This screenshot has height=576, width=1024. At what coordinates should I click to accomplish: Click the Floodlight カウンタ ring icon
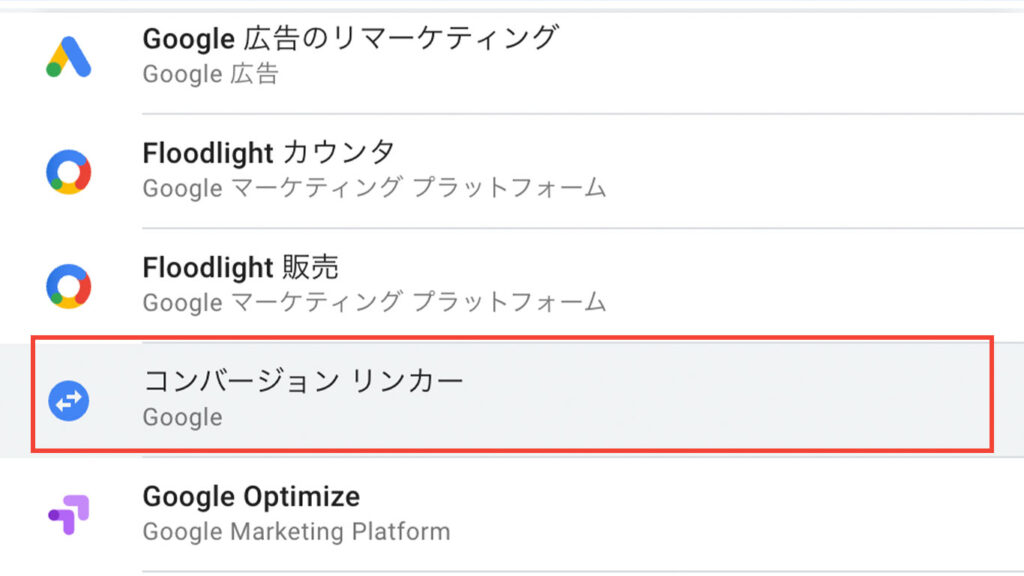pyautogui.click(x=69, y=172)
